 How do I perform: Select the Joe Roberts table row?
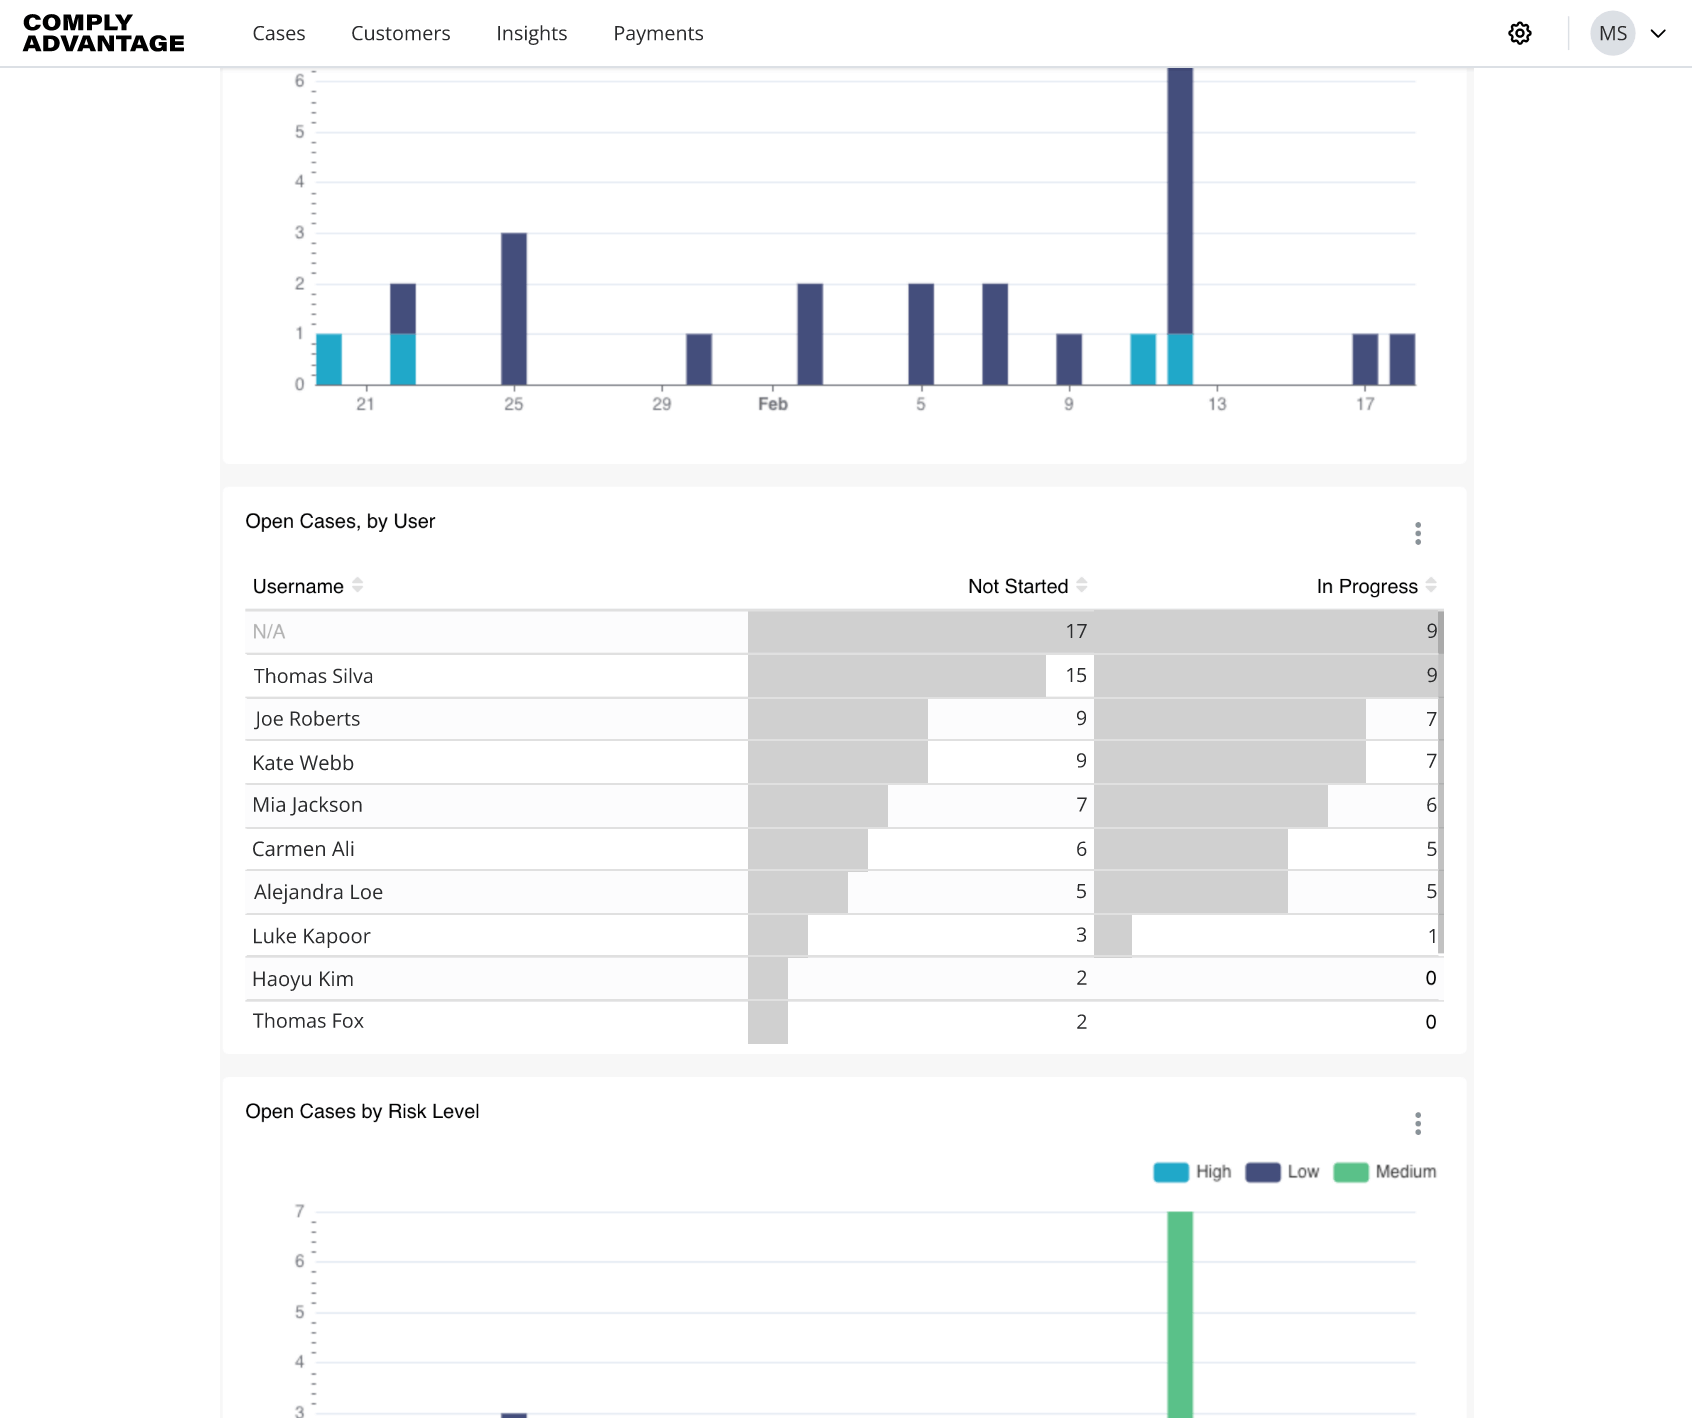click(x=844, y=719)
